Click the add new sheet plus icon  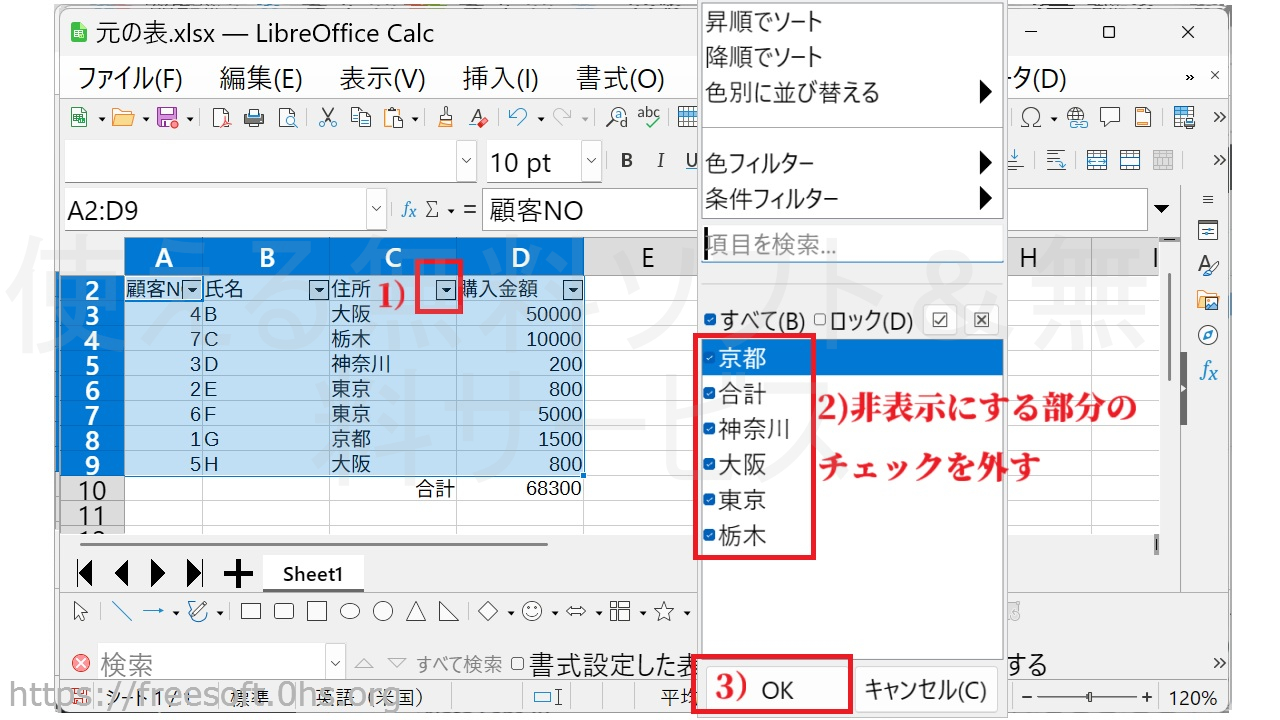click(x=238, y=573)
